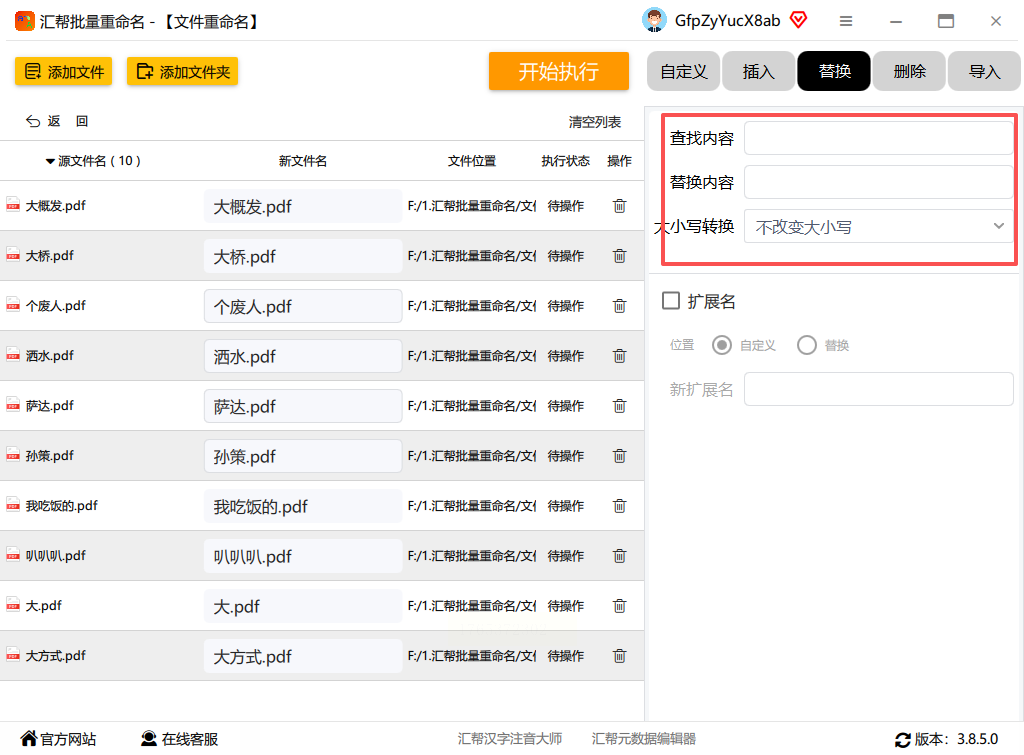Click 清空列表 to clear the list
Viewport: 1024px width, 755px height.
coord(594,122)
